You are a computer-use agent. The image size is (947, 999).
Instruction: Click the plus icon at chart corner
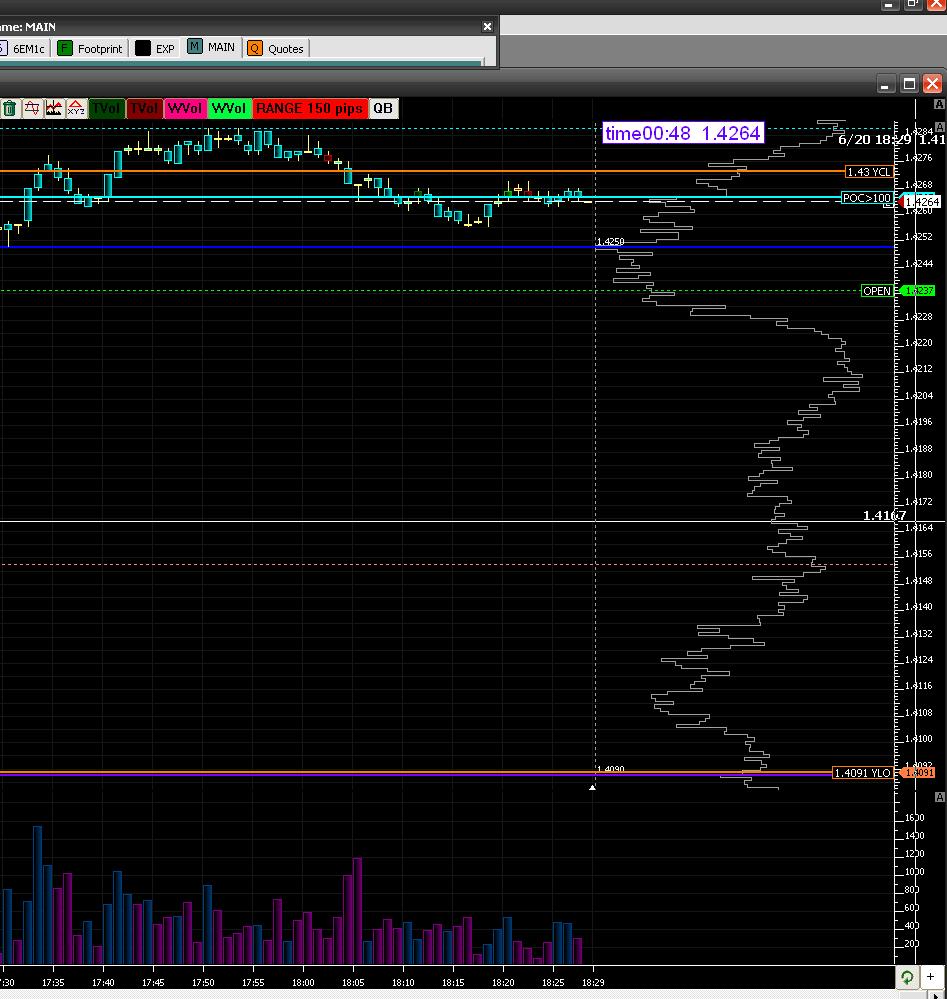click(930, 977)
